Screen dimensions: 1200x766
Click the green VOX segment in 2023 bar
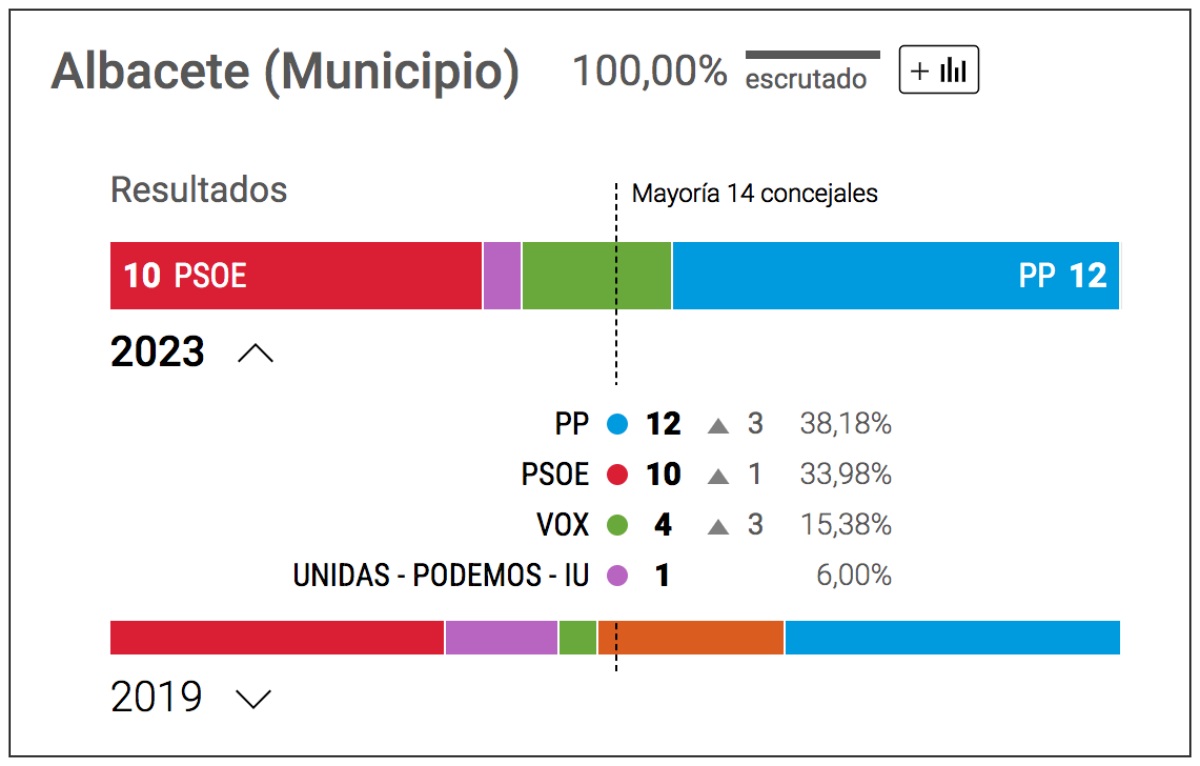pyautogui.click(x=597, y=275)
